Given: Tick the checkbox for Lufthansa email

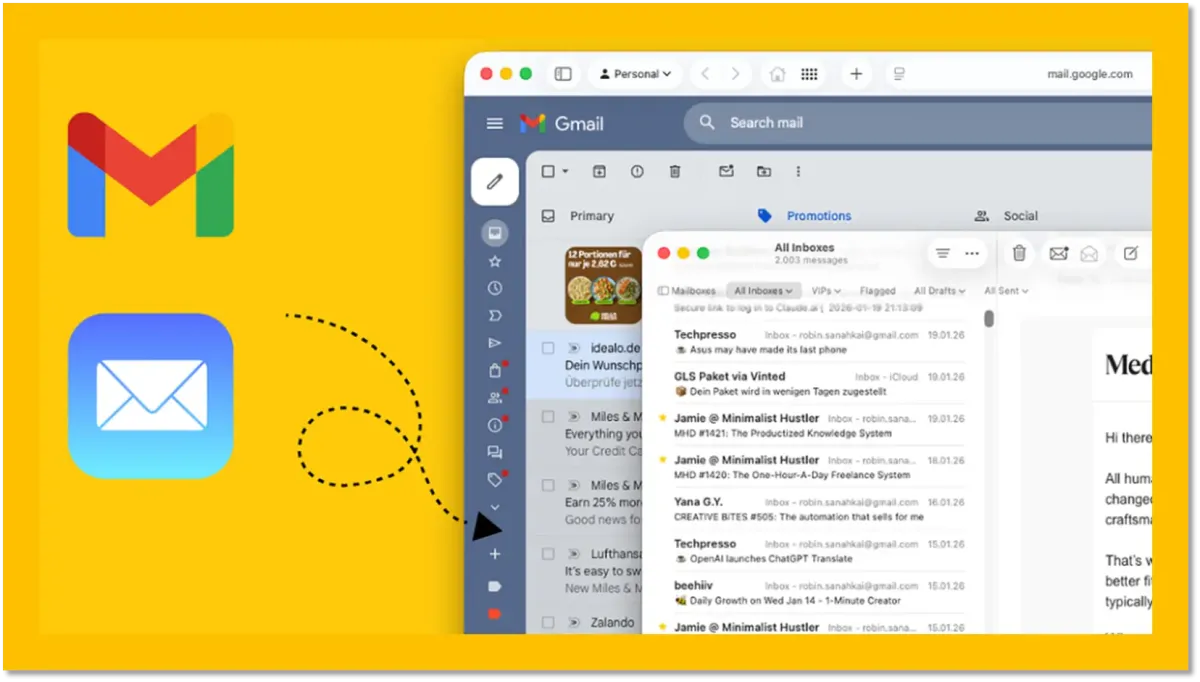Looking at the screenshot, I should (548, 554).
